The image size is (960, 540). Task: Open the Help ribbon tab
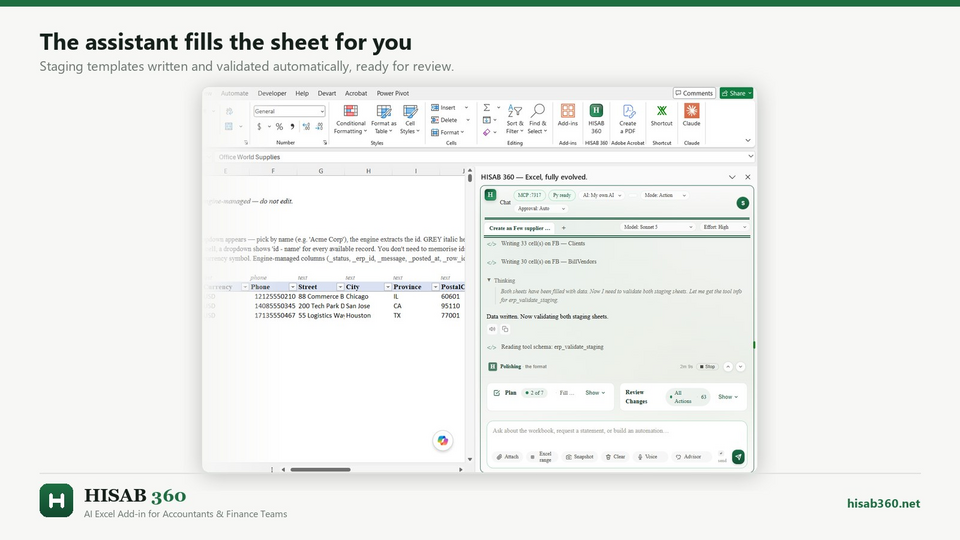pyautogui.click(x=302, y=94)
